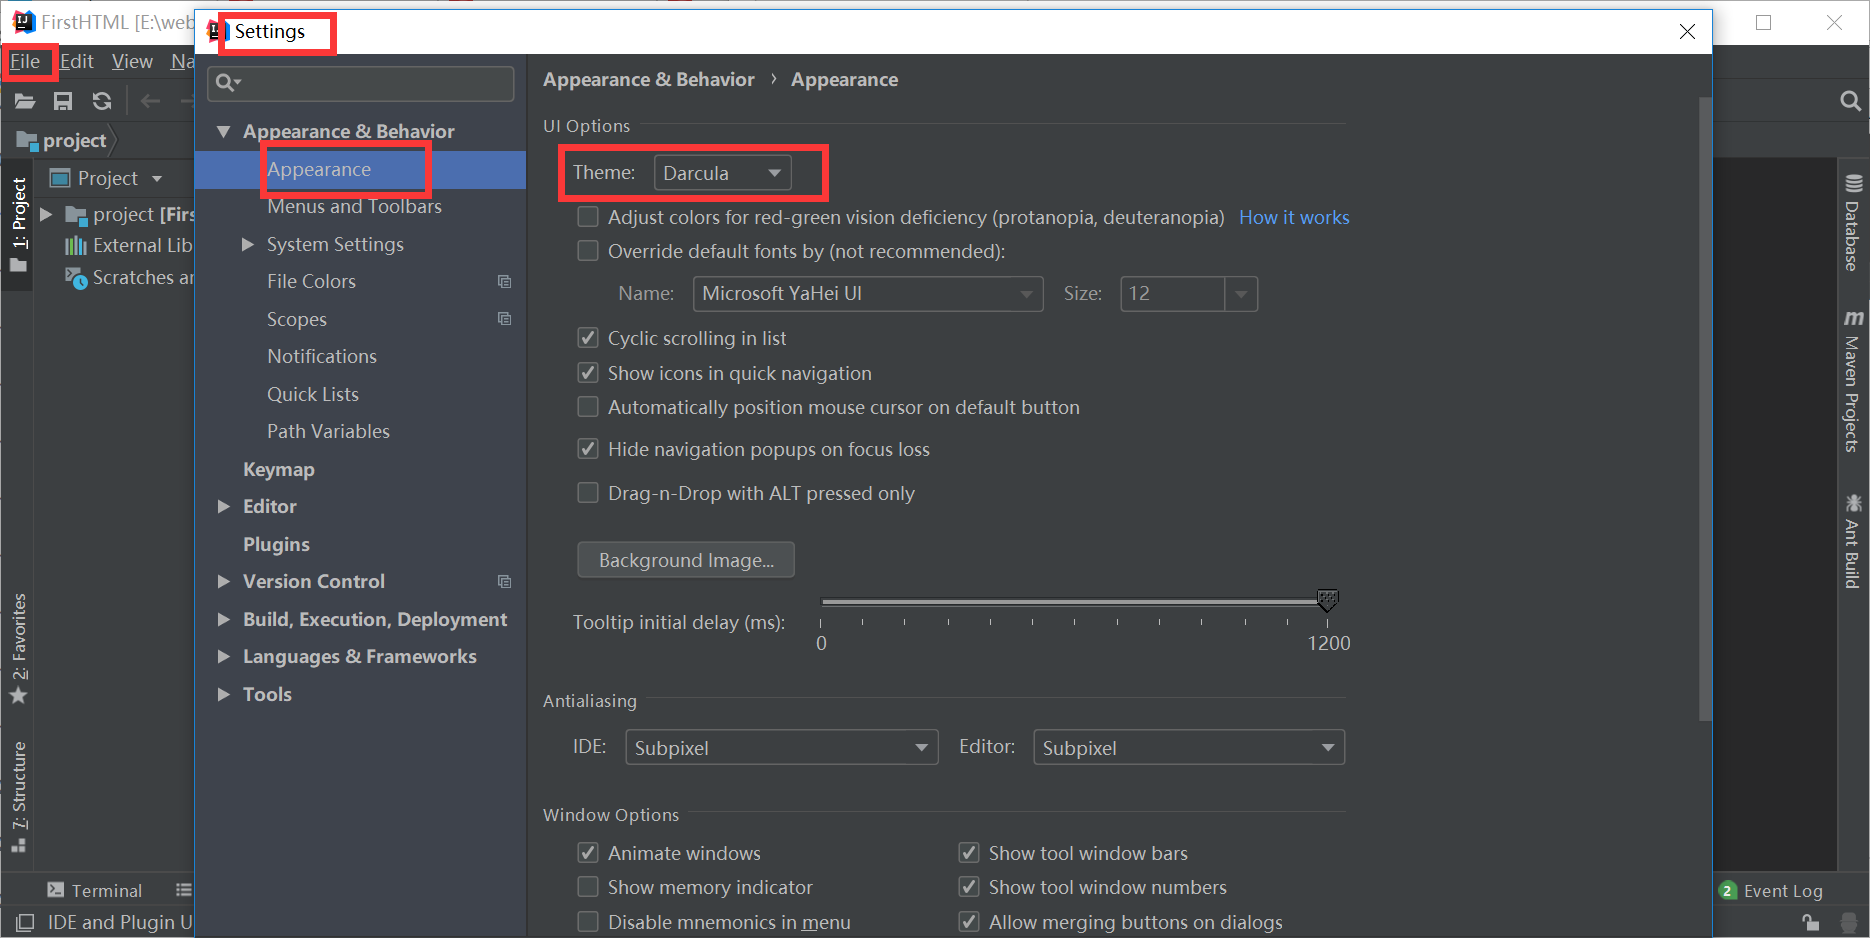This screenshot has width=1870, height=938.
Task: Open the Theme dropdown showing Darcula
Action: tap(722, 172)
